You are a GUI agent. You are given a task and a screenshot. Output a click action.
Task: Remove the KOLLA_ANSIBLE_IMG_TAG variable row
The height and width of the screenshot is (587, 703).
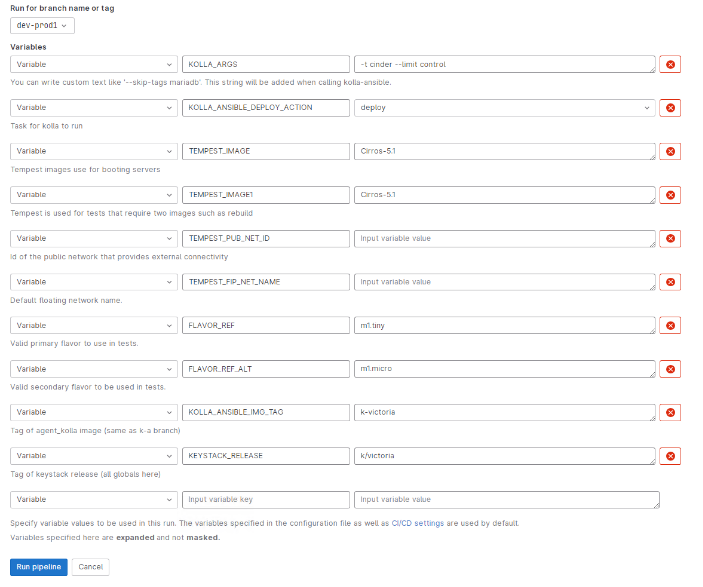point(670,412)
